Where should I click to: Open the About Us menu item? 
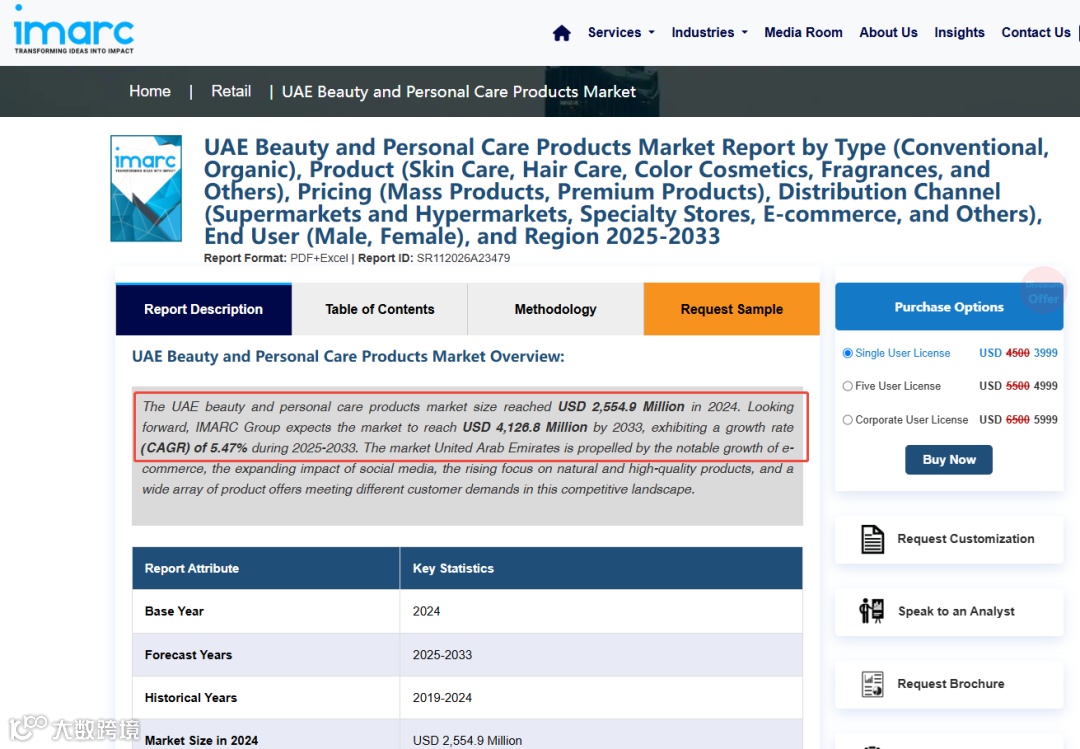(x=888, y=32)
